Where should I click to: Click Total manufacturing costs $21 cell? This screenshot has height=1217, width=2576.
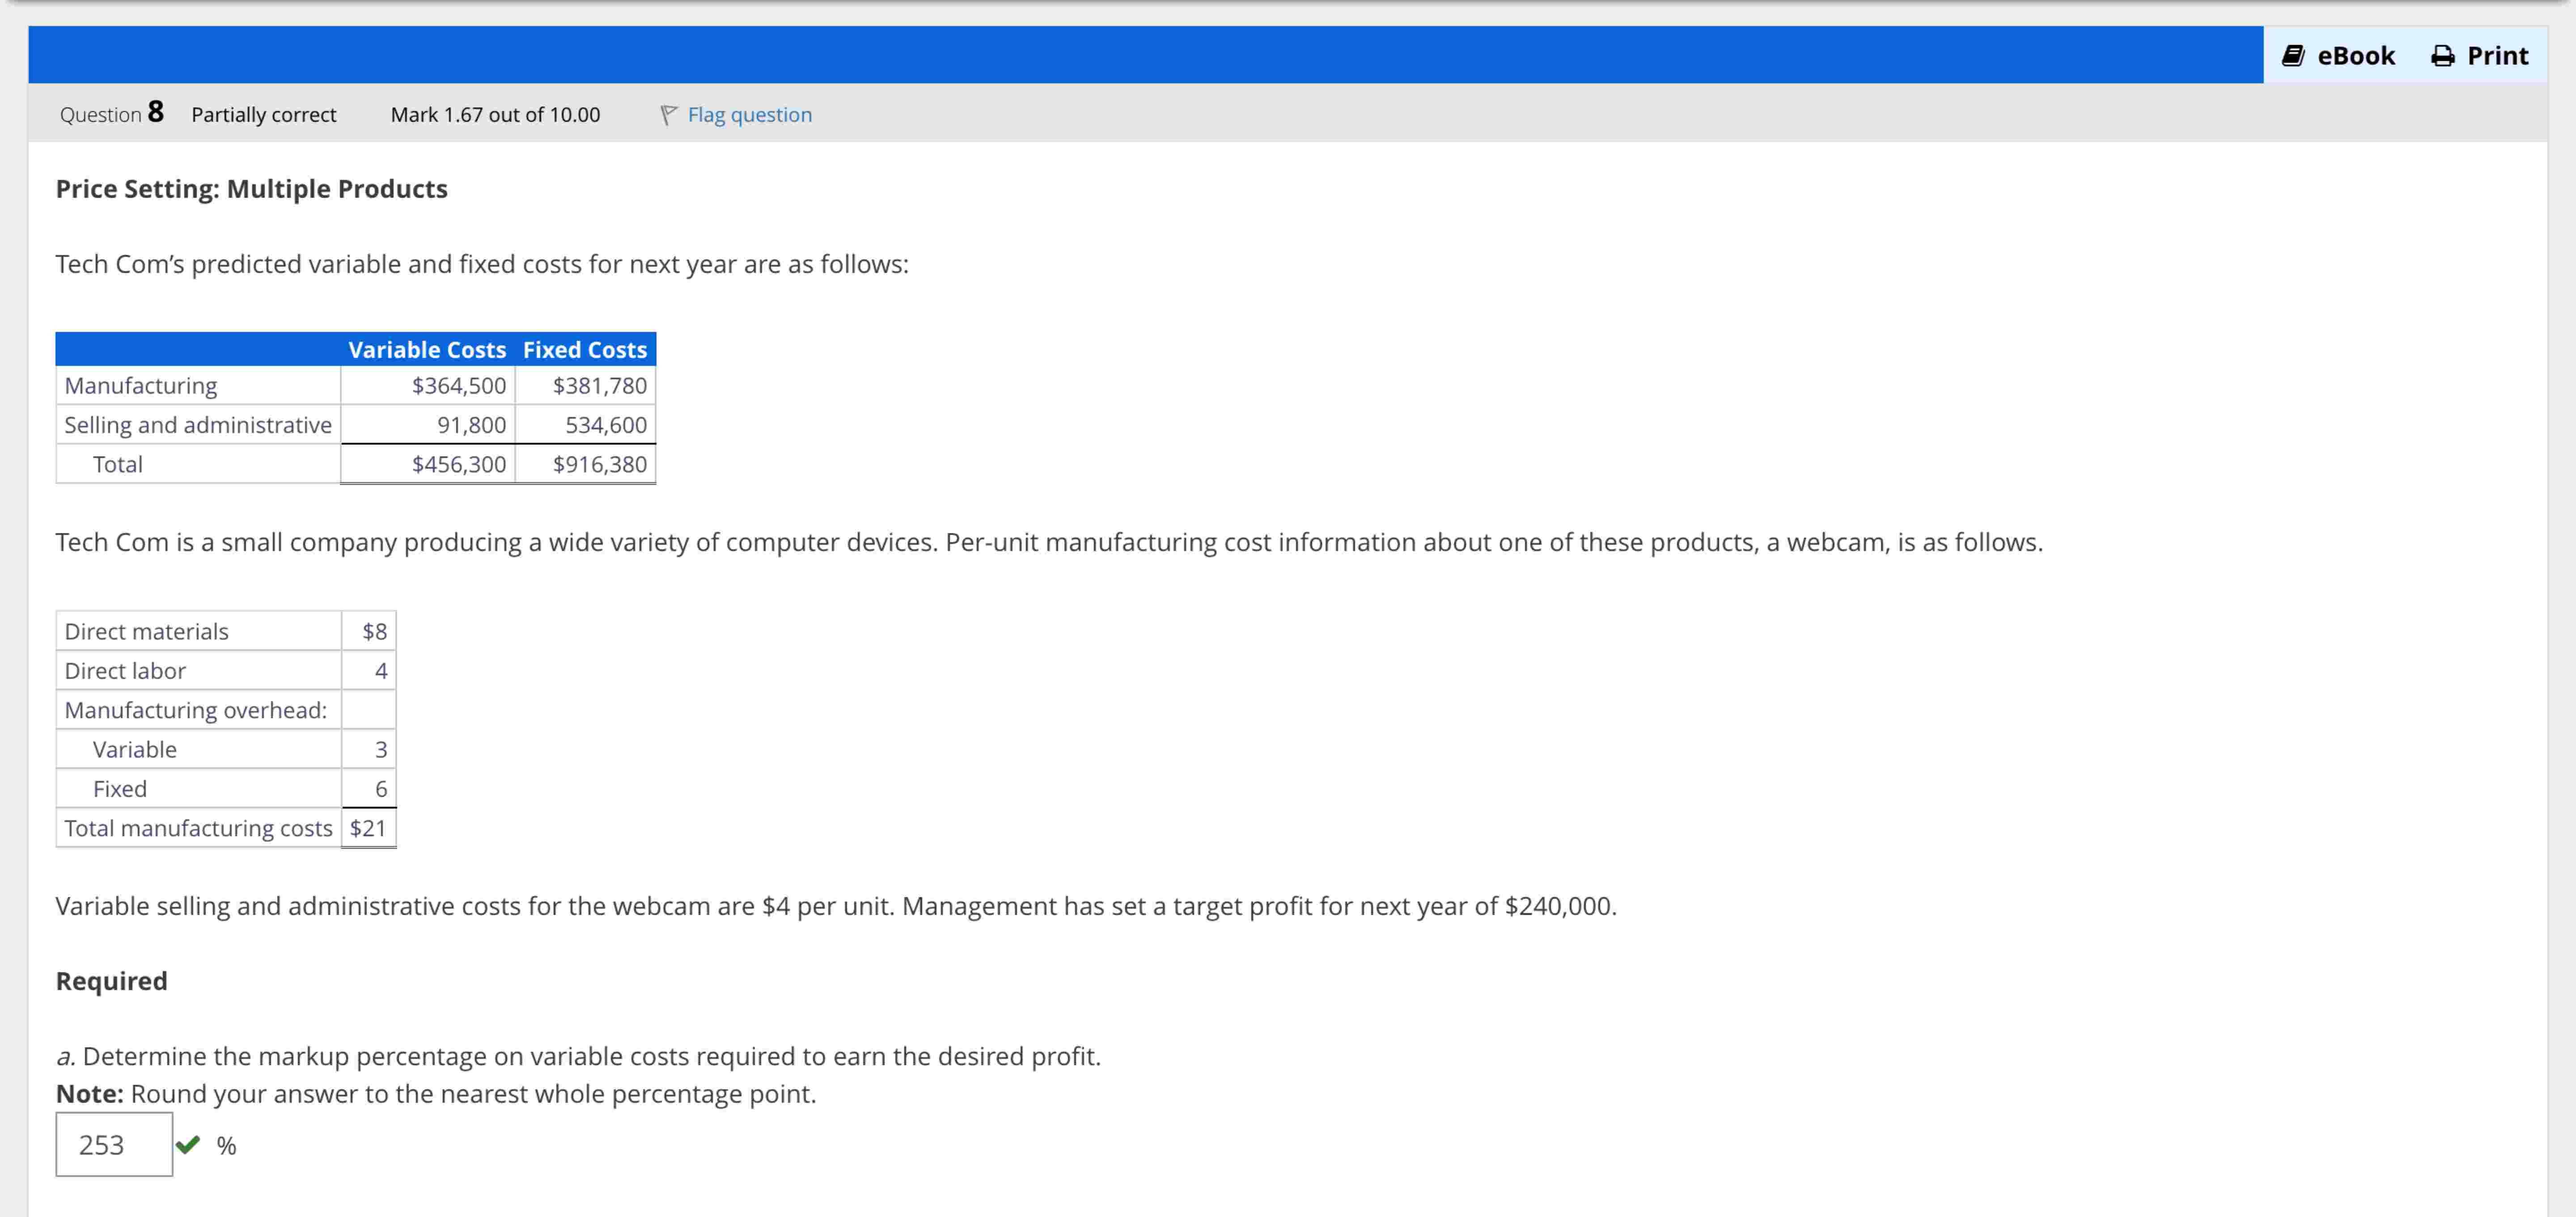coord(368,827)
